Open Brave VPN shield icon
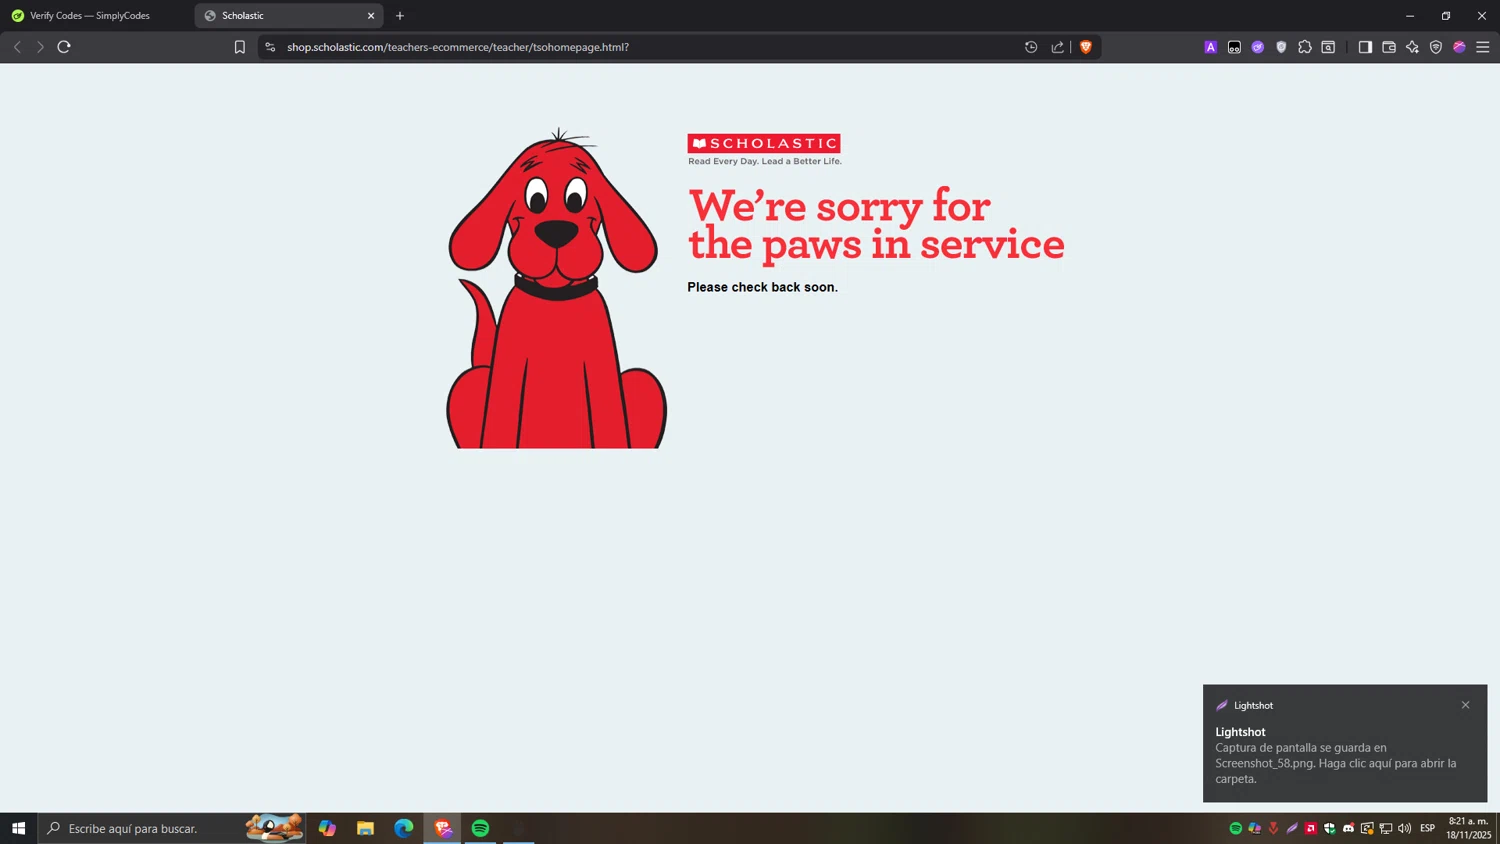 [1436, 47]
